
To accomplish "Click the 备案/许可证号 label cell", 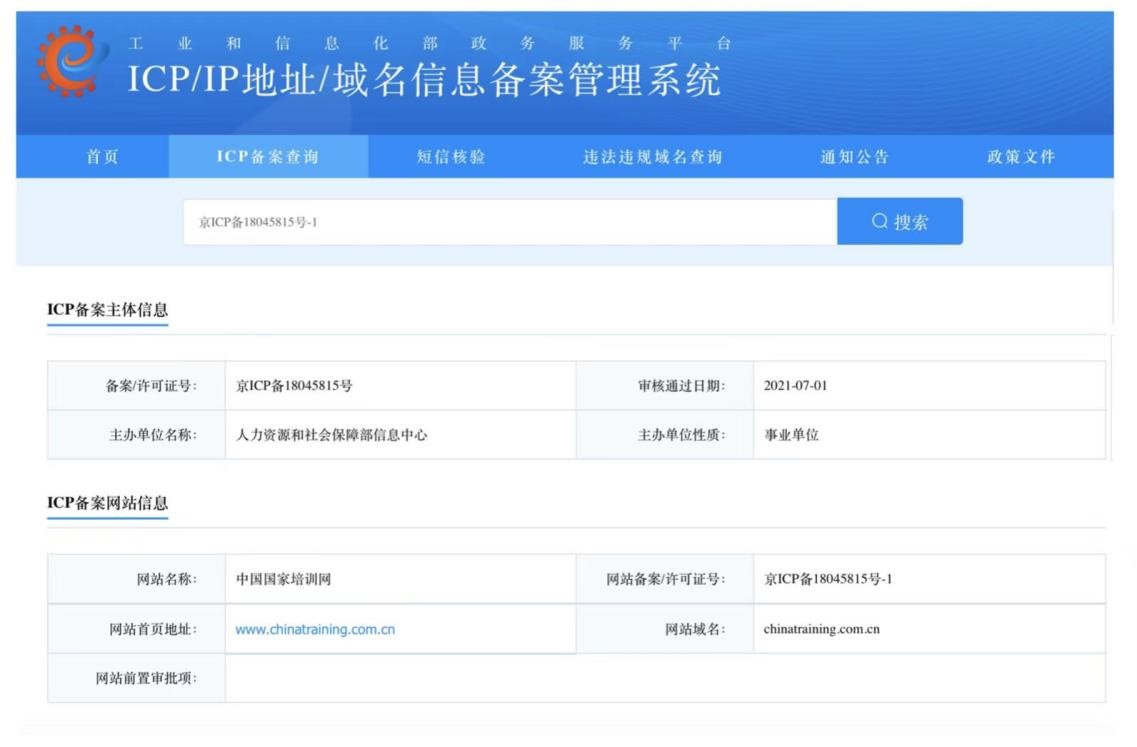I will pos(136,386).
